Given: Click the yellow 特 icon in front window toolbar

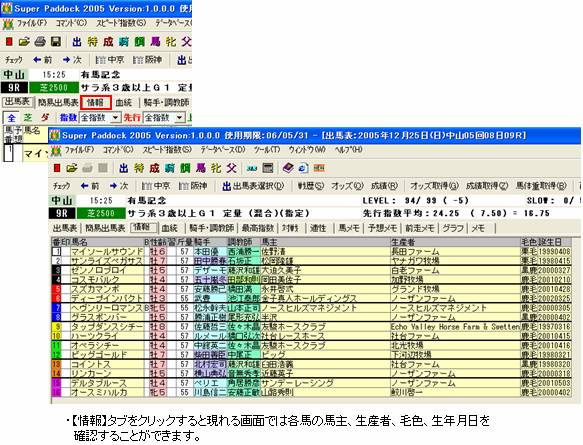Looking at the screenshot, I should coord(139,168).
